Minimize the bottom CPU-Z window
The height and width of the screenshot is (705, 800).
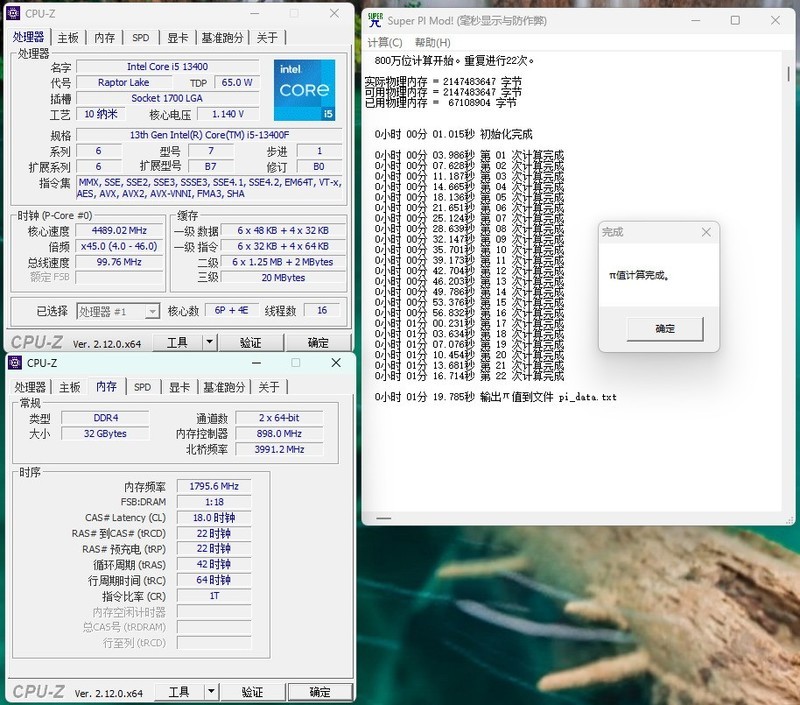(x=256, y=363)
